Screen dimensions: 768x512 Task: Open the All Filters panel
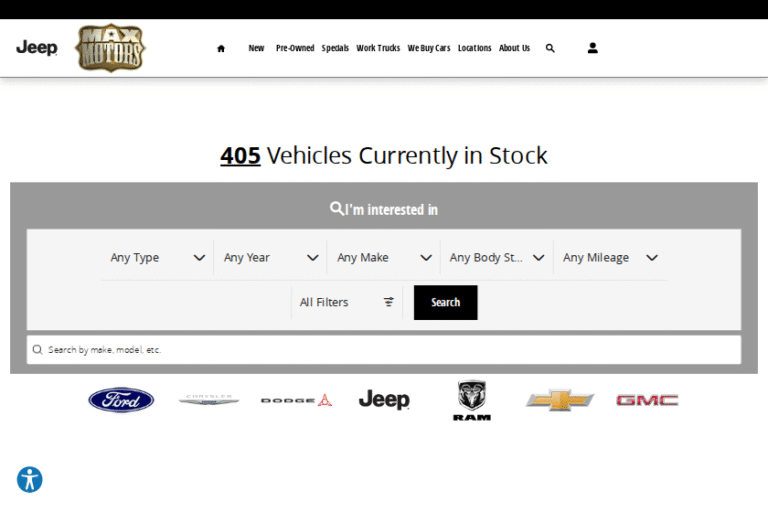[x=346, y=302]
